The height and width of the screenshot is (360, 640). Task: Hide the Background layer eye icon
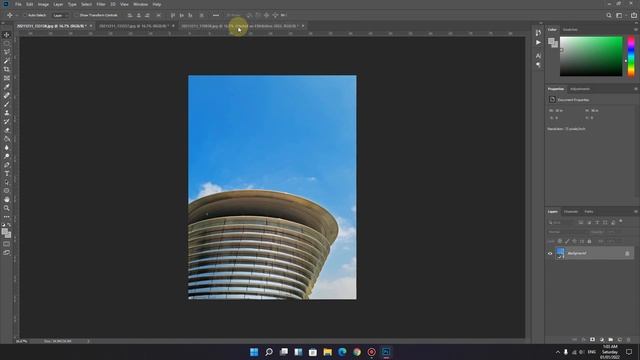tap(550, 253)
